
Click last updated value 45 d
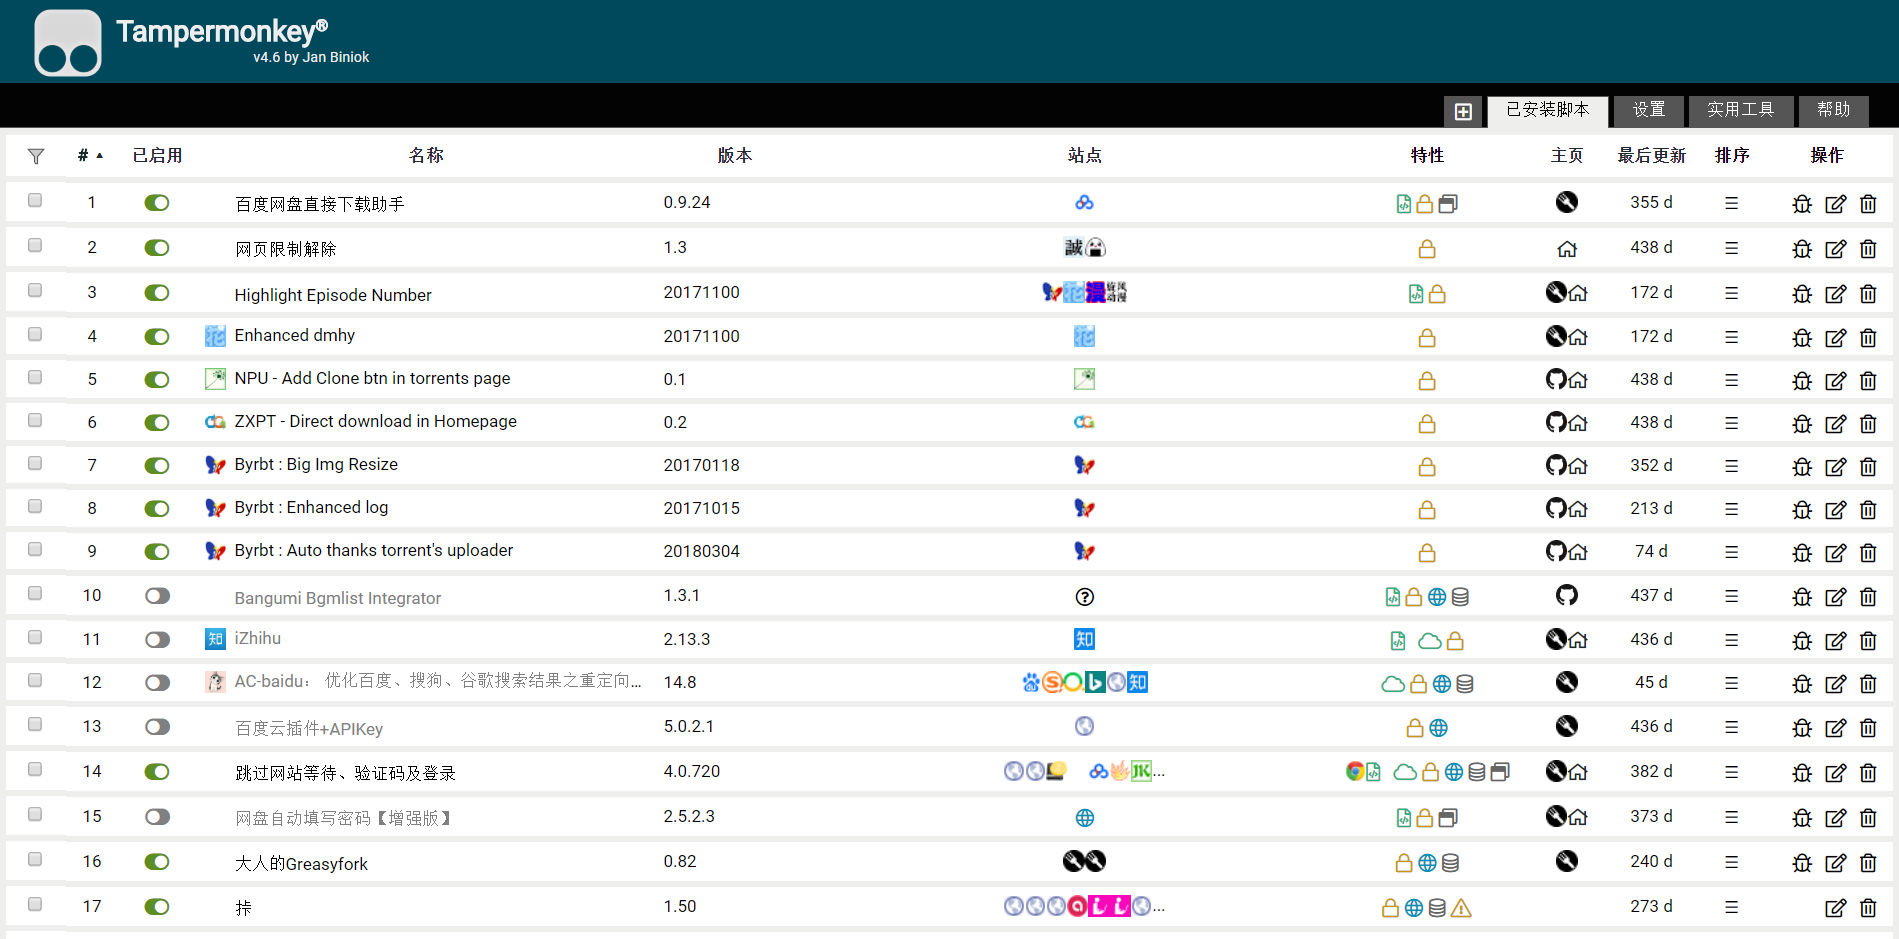click(1651, 682)
